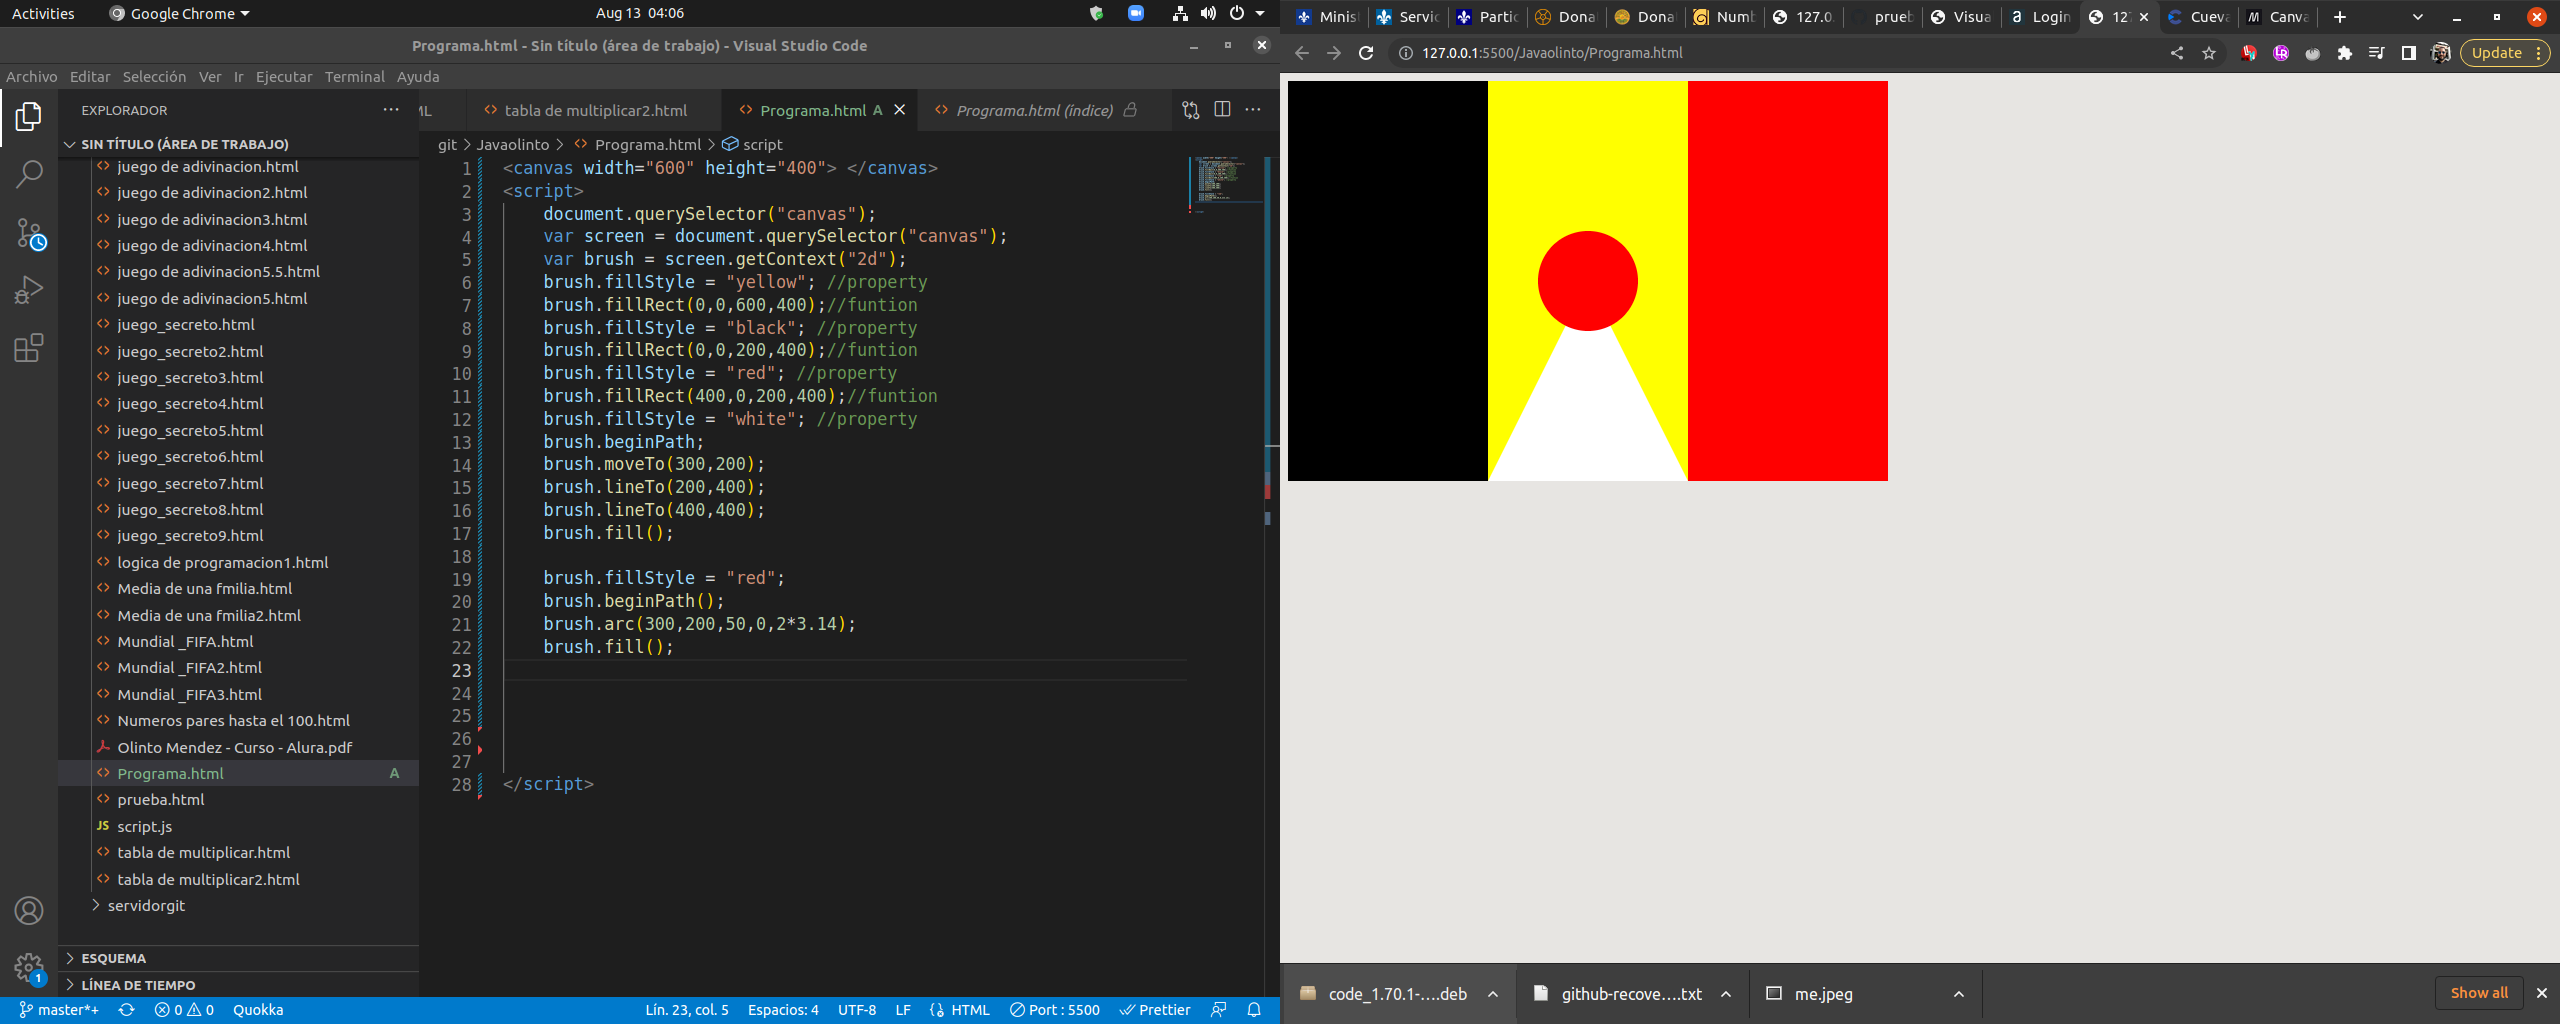This screenshot has width=2560, height=1024.
Task: Open the Accounts icon in activity bar
Action: (29, 910)
